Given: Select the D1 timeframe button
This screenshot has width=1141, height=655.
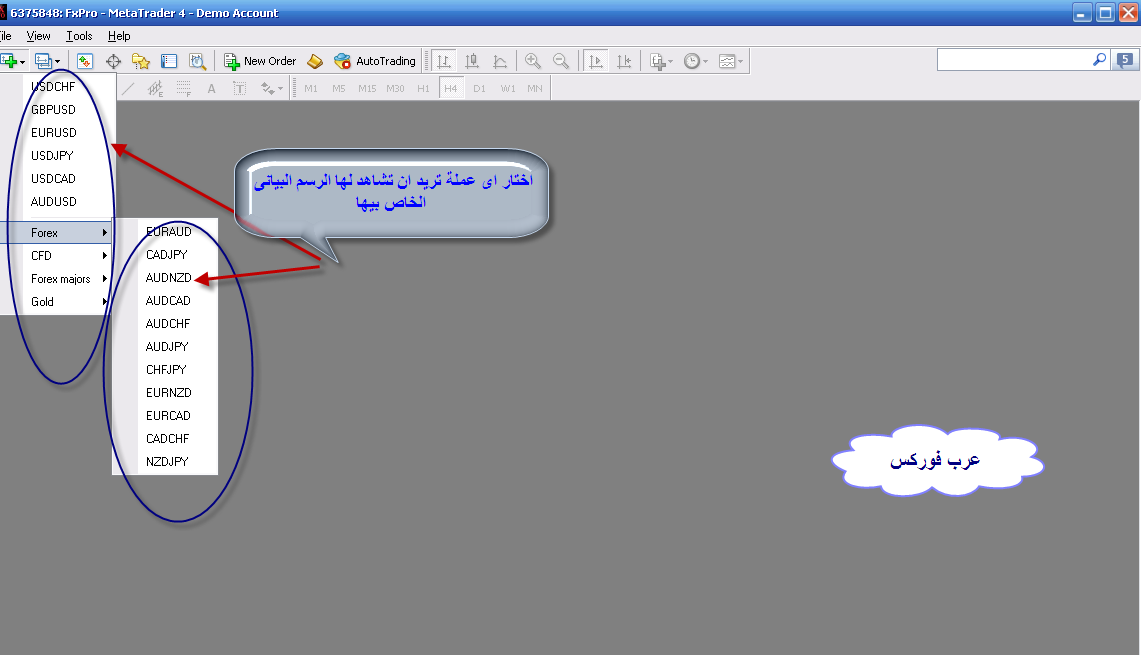Looking at the screenshot, I should click(x=480, y=89).
